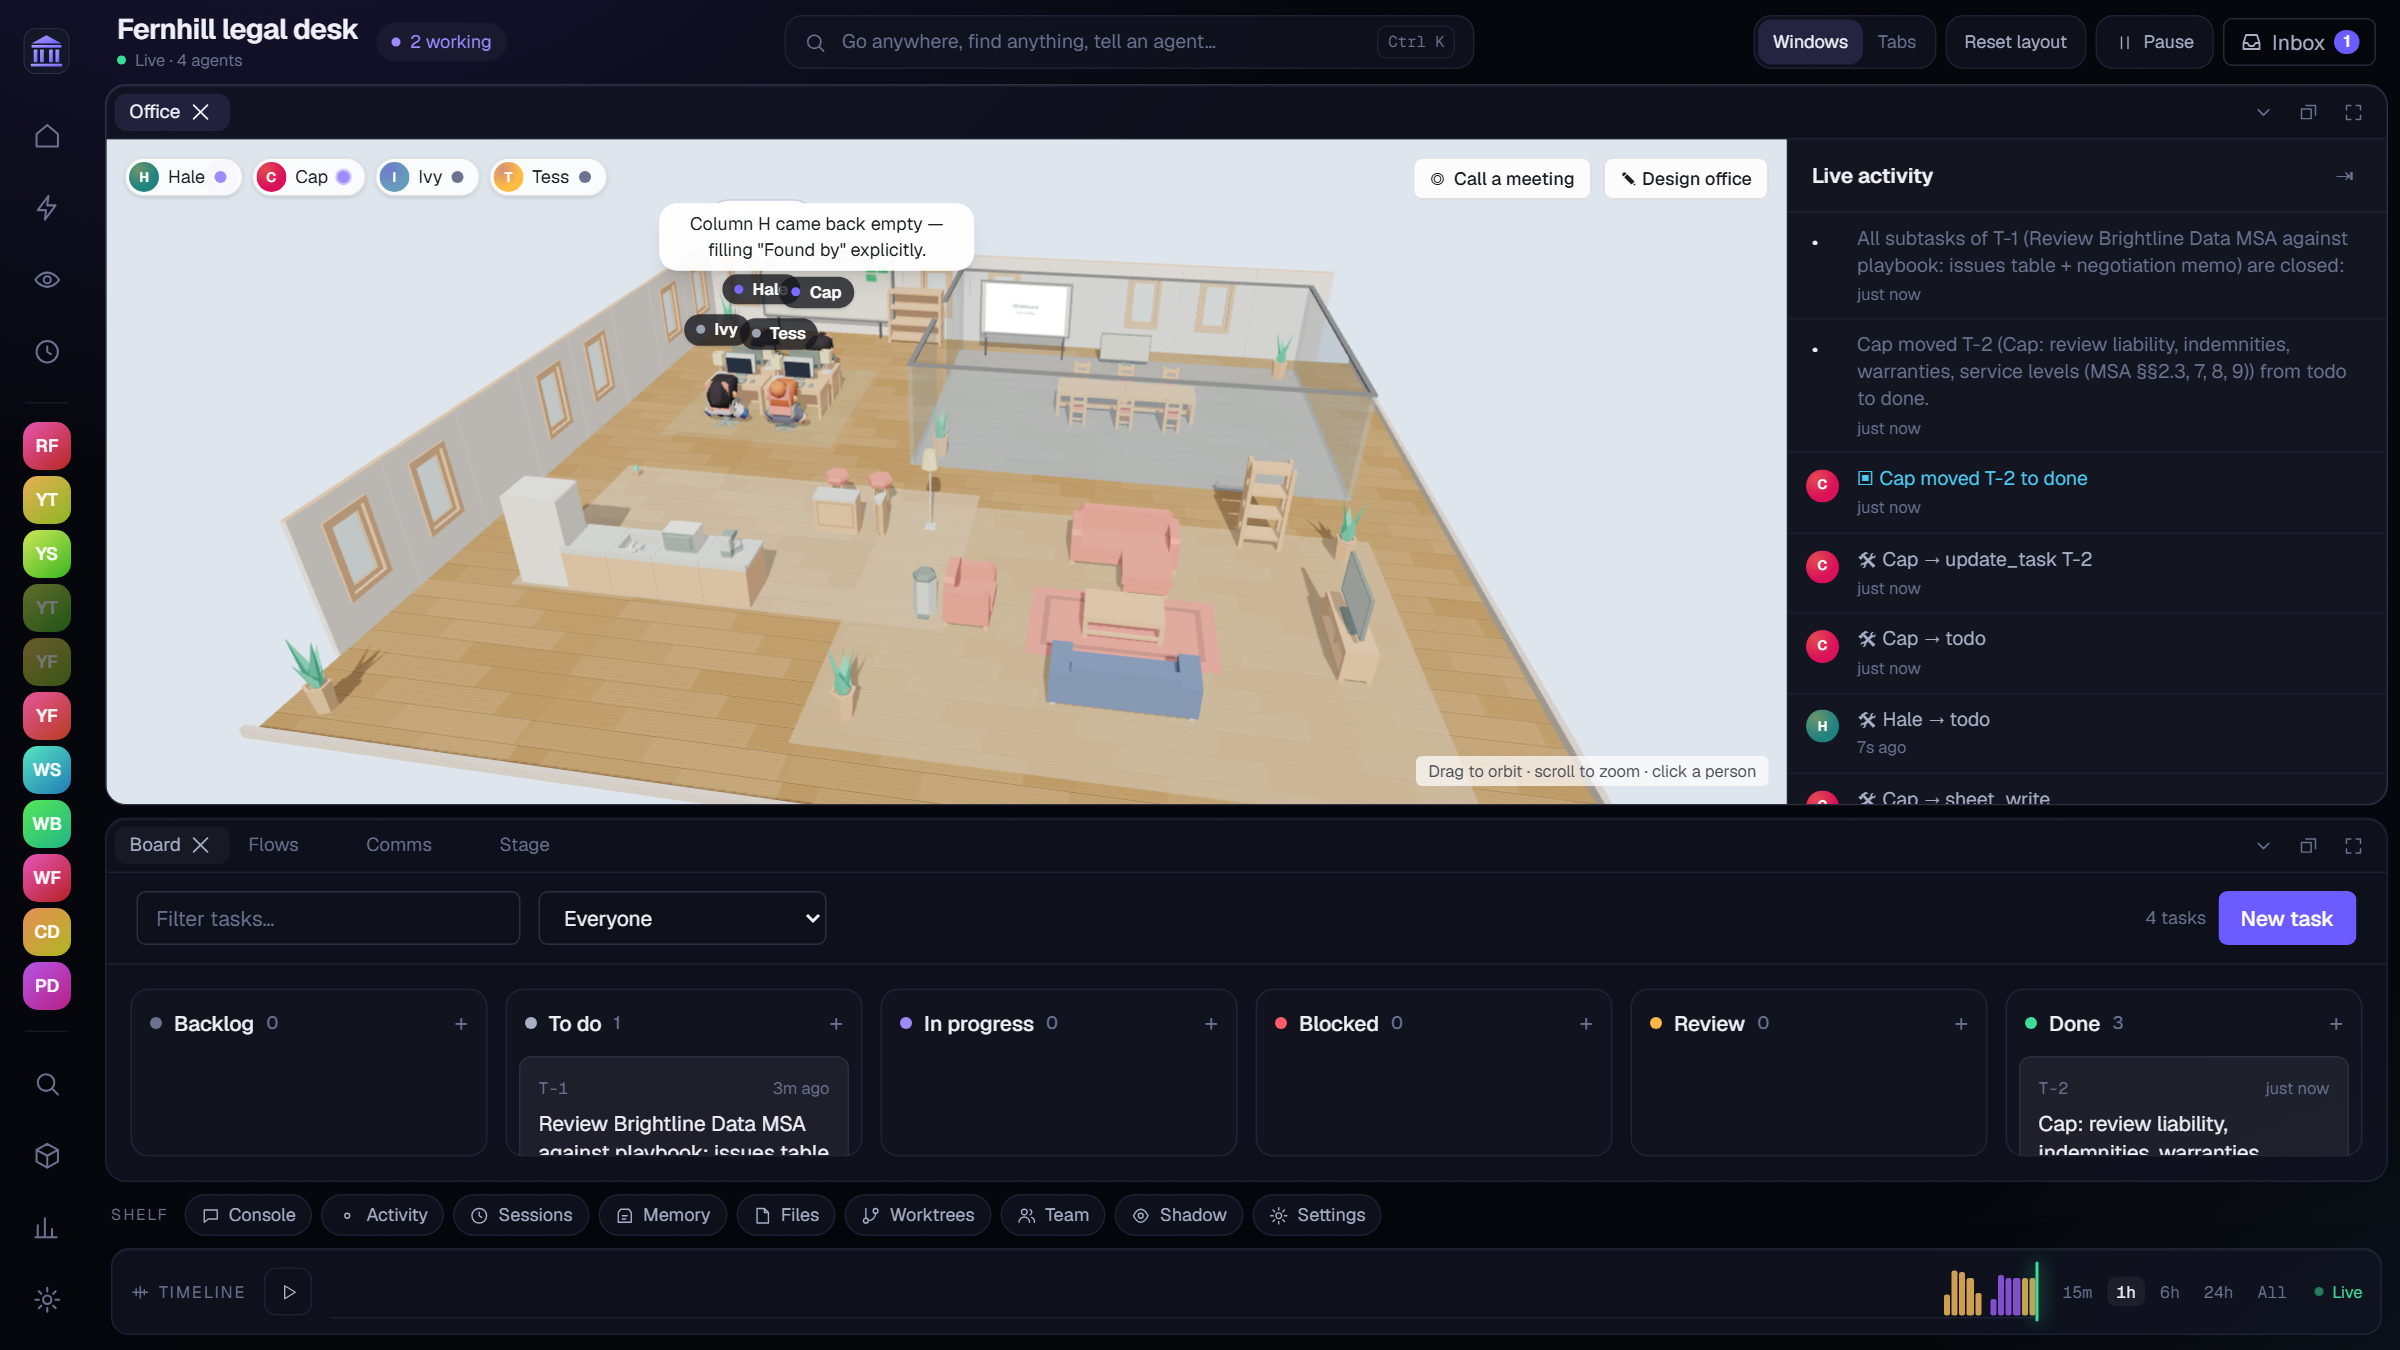Image resolution: width=2400 pixels, height=1350 pixels.
Task: Add a task to the Blocked column
Action: pyautogui.click(x=1586, y=1024)
